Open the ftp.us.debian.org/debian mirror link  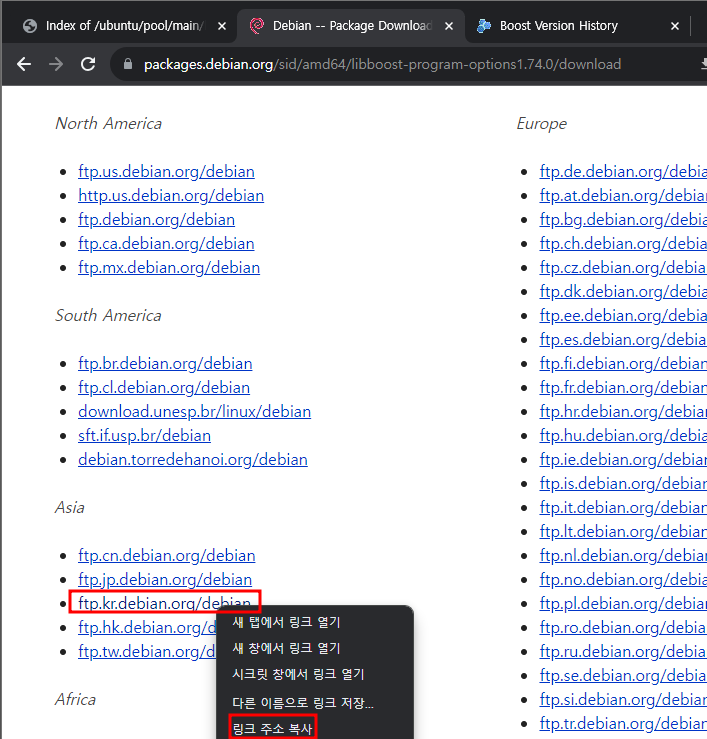click(166, 172)
